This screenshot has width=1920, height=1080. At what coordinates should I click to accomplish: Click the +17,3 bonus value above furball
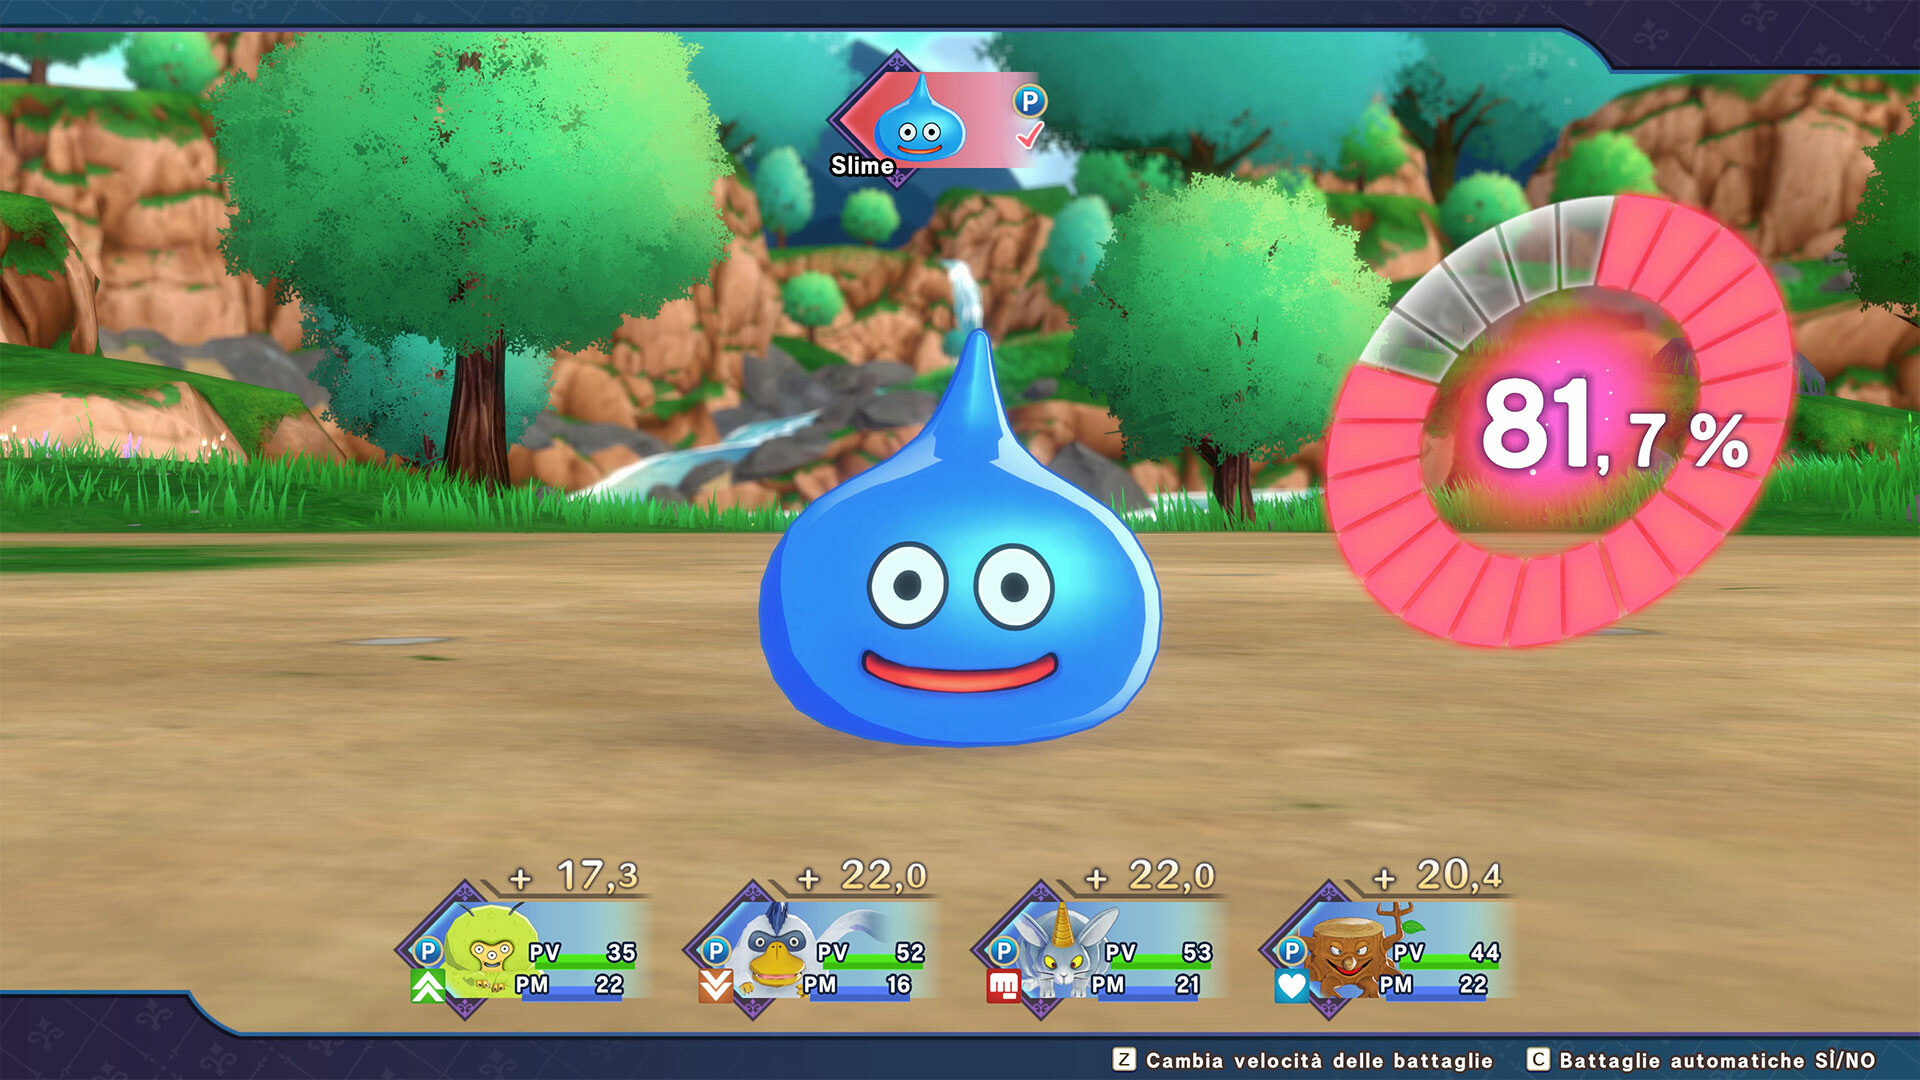point(574,877)
